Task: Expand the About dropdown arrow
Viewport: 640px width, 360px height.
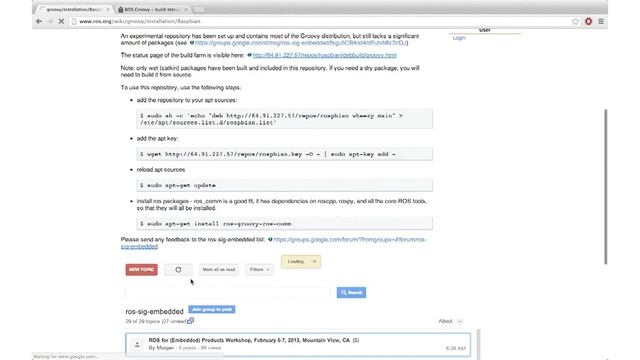Action: pos(460,321)
